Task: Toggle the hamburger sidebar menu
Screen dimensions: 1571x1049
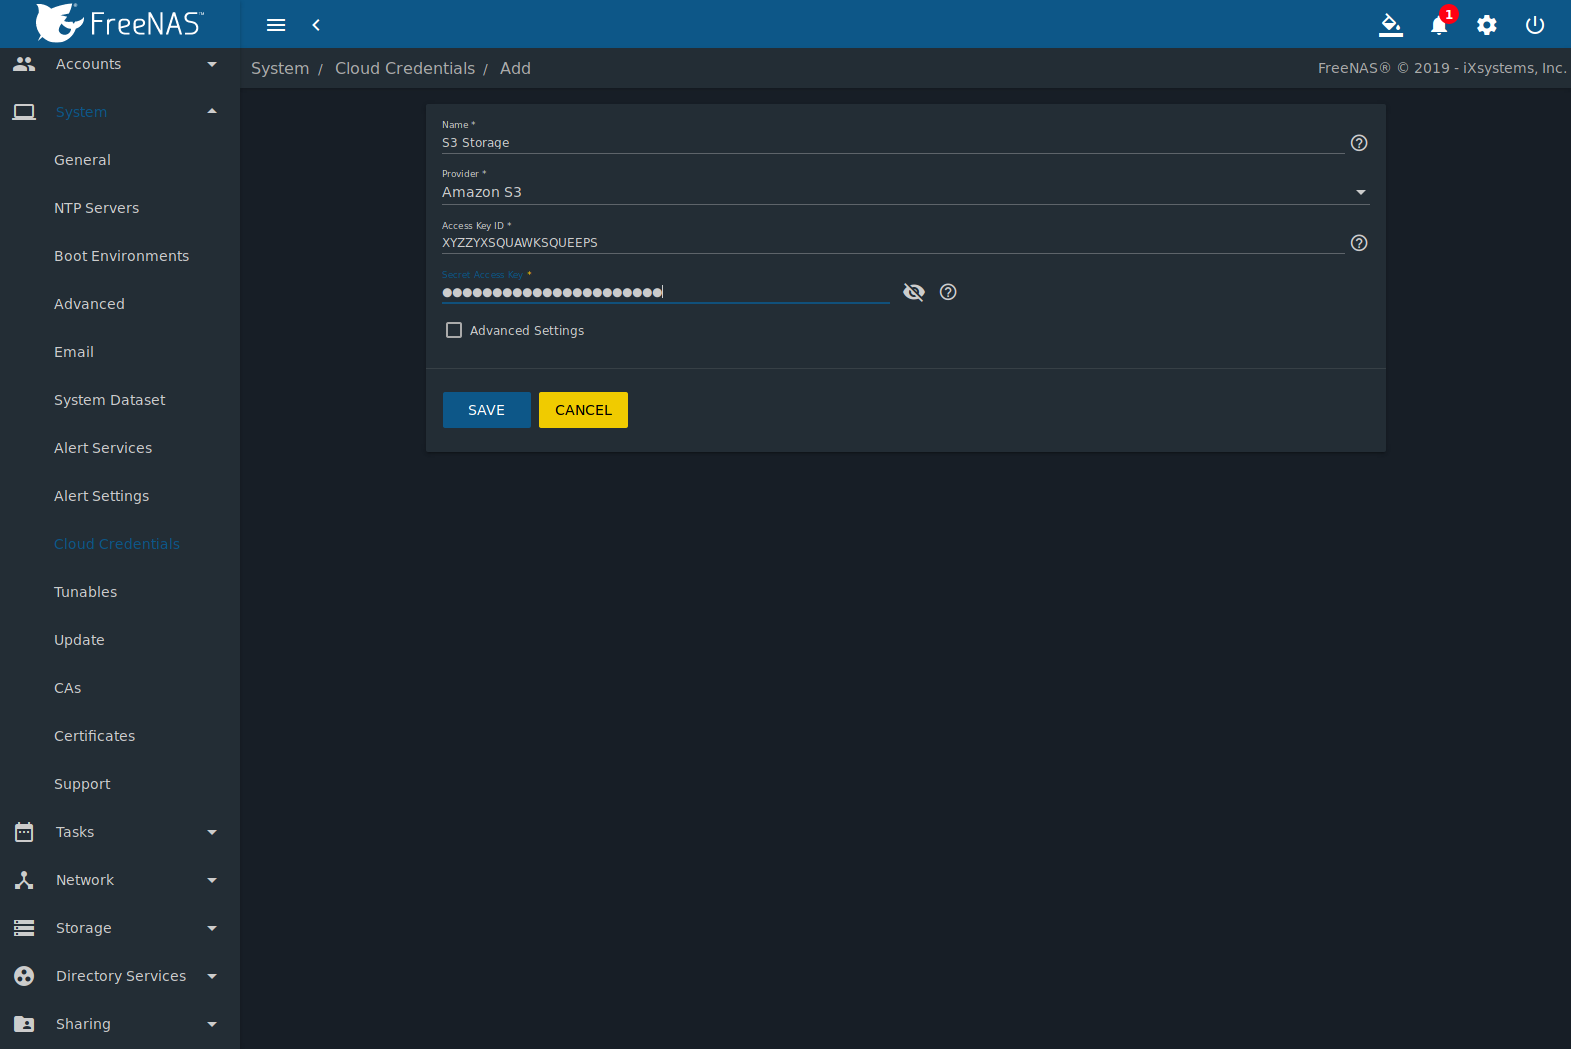Action: 276,25
